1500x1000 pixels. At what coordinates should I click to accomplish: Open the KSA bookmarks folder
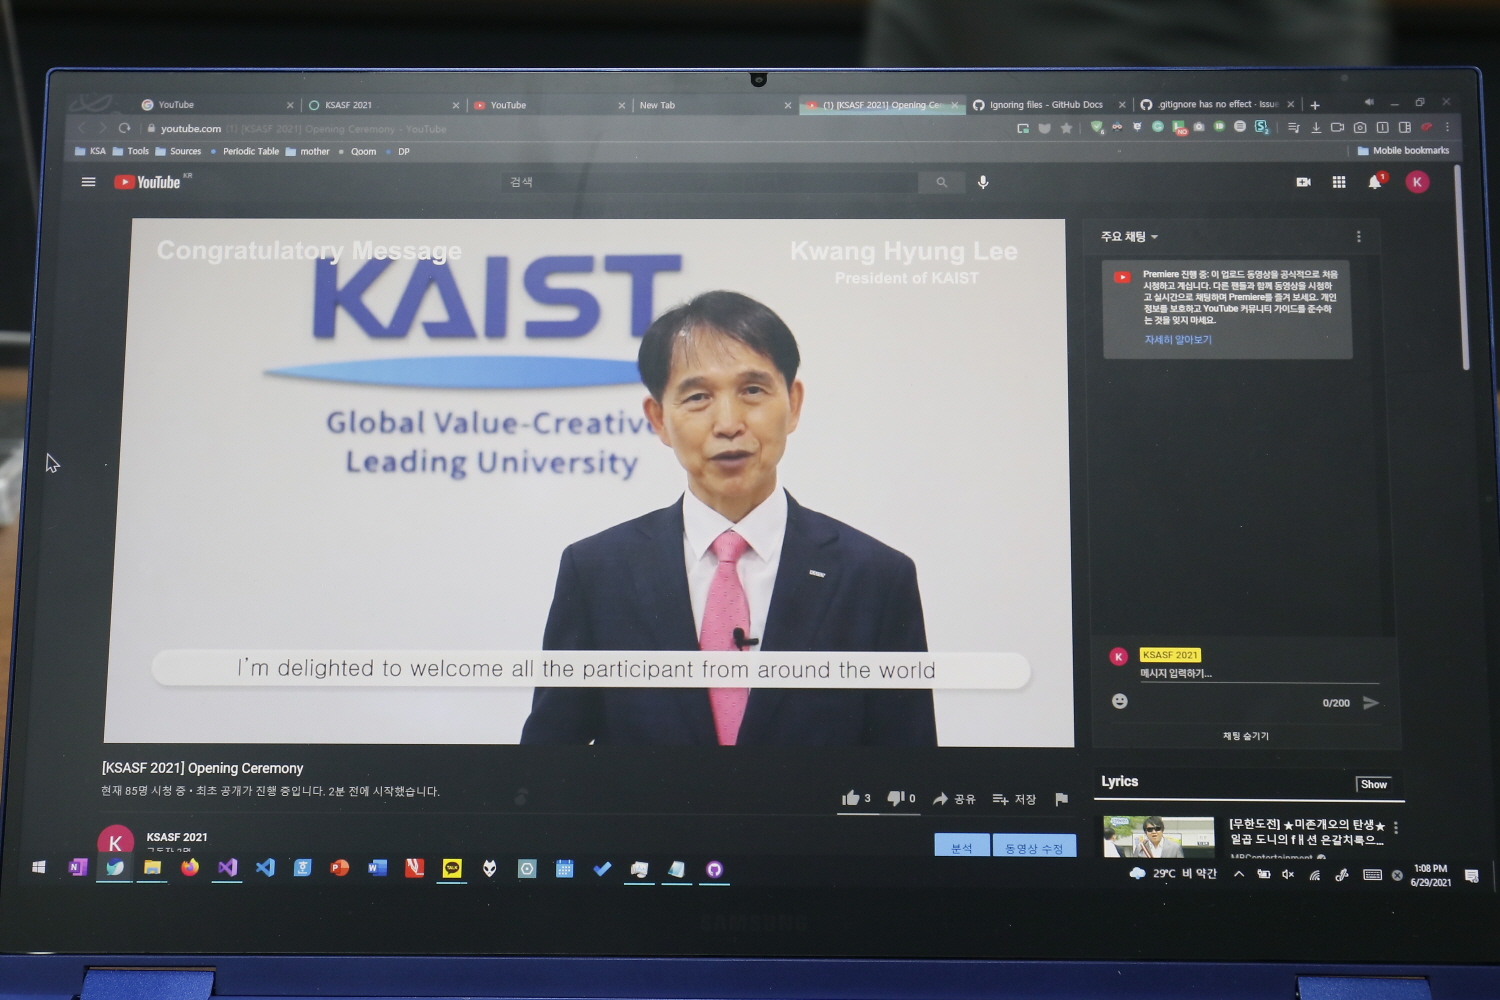90,152
